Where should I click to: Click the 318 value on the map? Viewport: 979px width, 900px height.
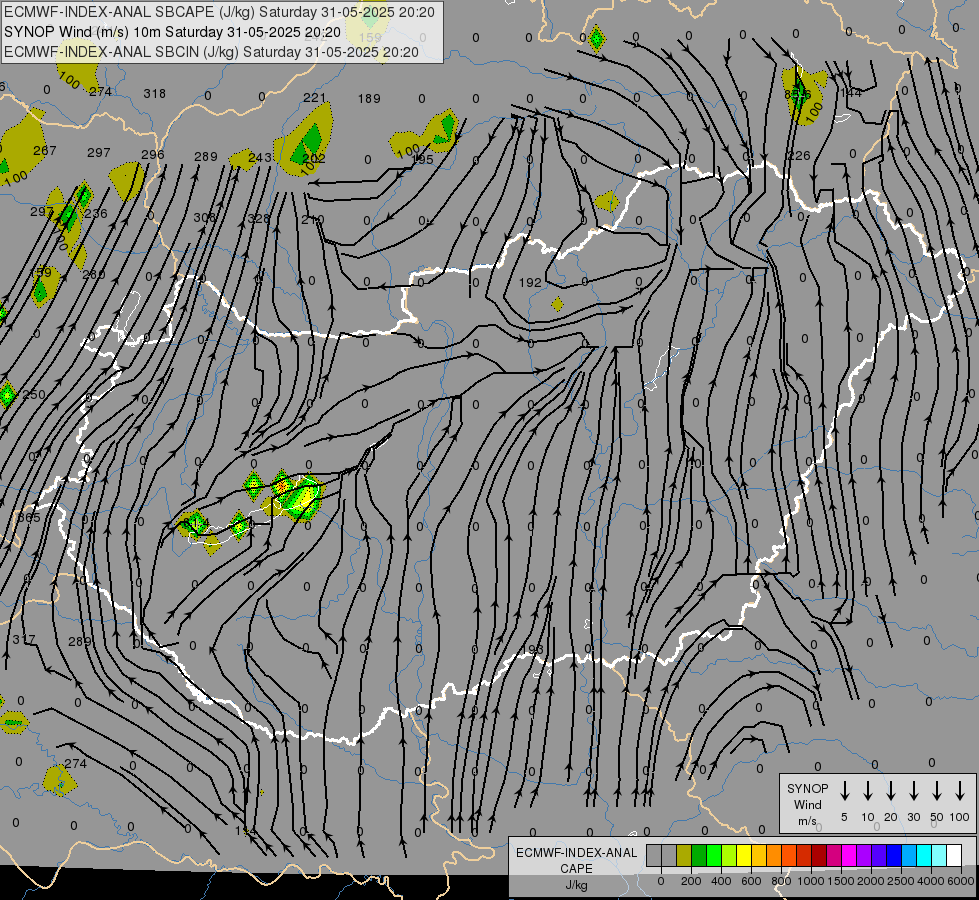(155, 94)
